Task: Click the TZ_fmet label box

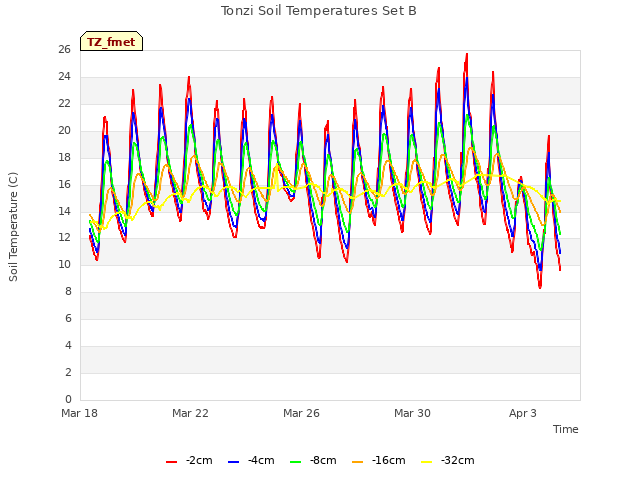Action: tap(111, 41)
